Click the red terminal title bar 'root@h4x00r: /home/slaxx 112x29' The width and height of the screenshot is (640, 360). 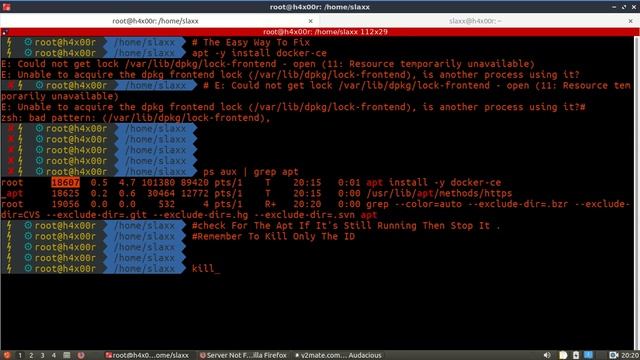325,32
